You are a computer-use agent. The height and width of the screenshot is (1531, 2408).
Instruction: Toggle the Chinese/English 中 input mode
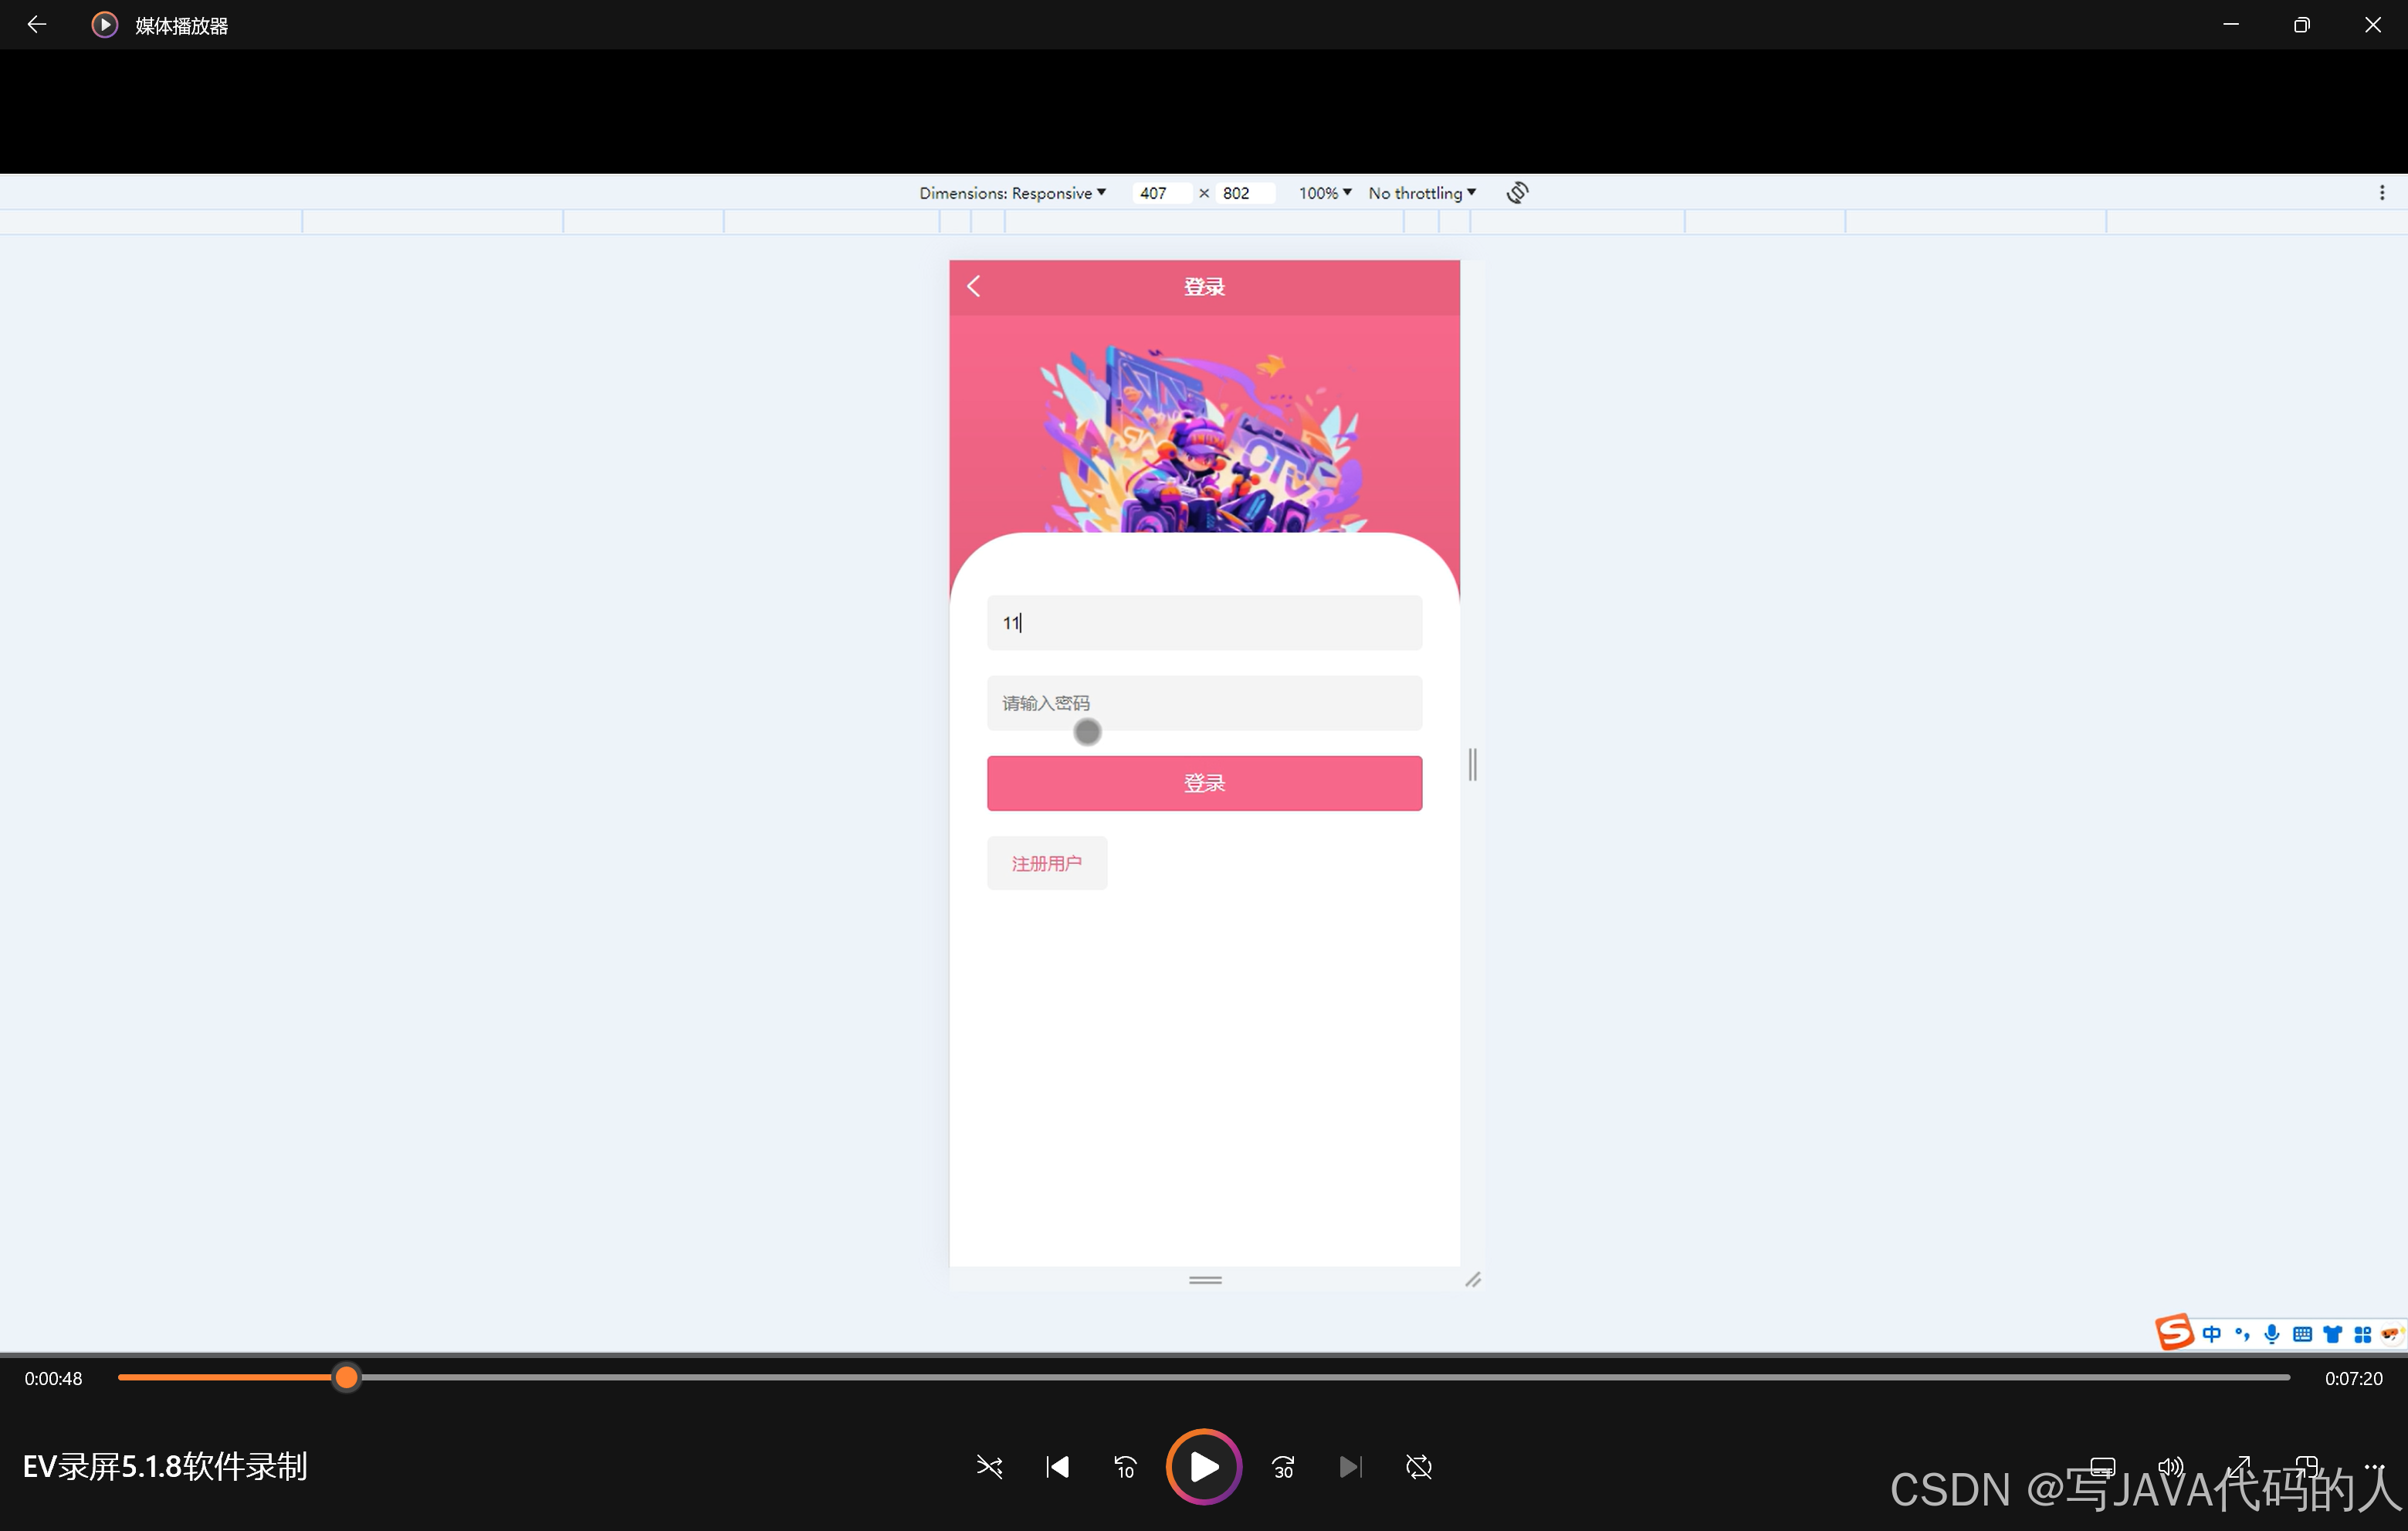(2211, 1333)
